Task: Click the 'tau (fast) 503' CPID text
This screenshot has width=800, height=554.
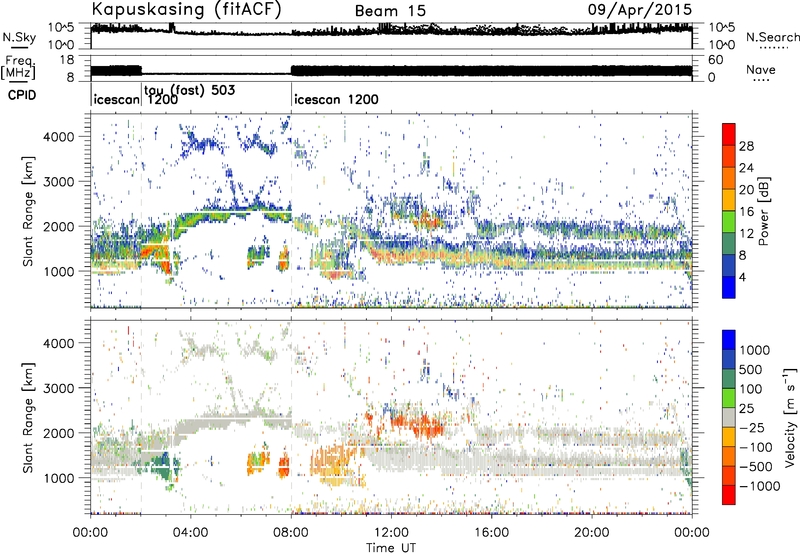Action: [x=190, y=90]
